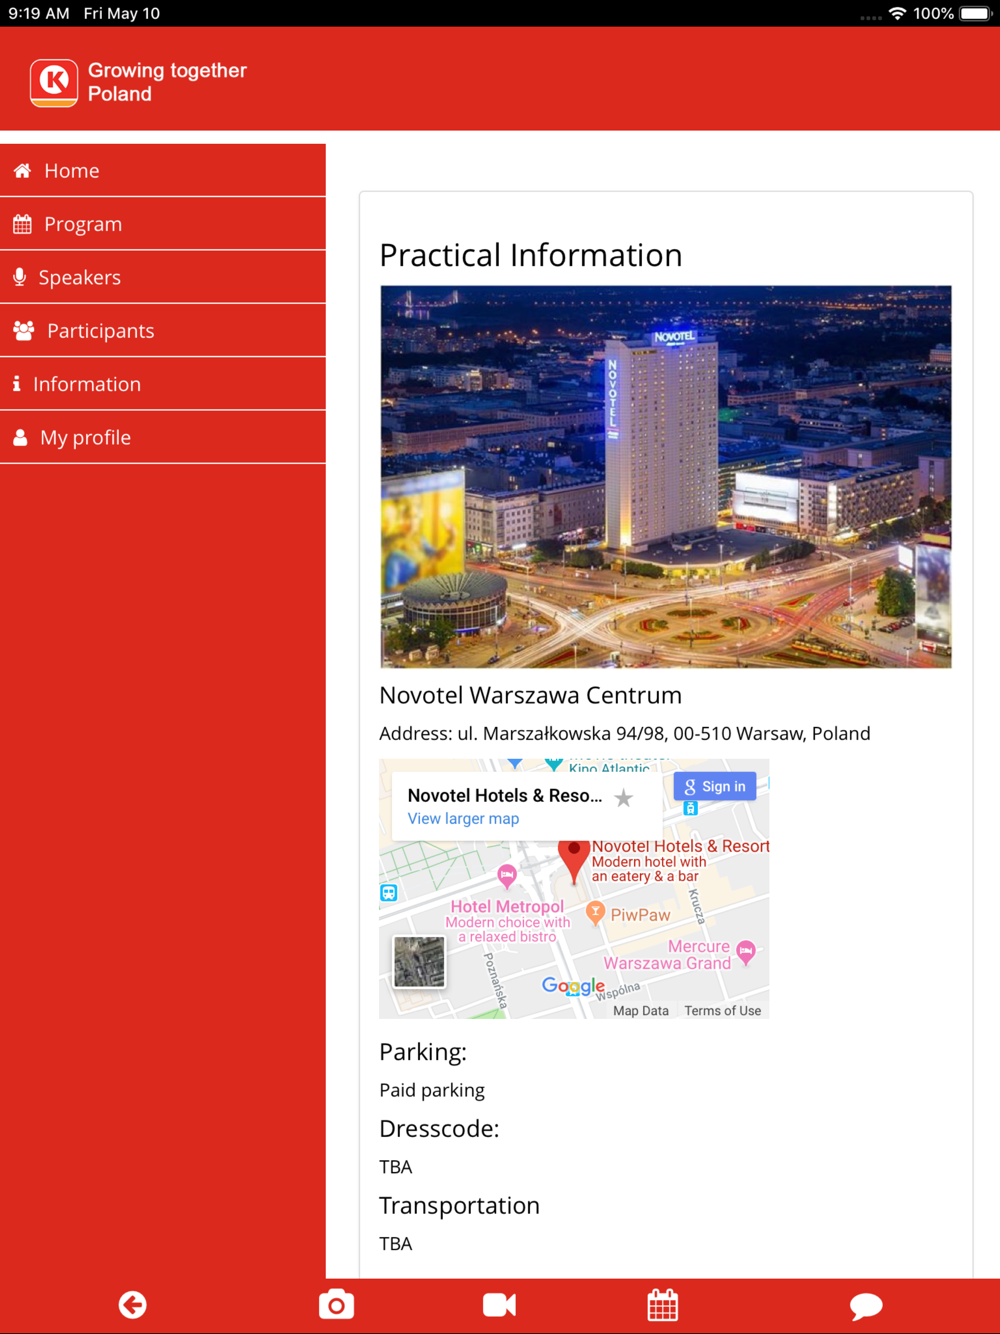Click the Novotel Warszawa Centrum heading
The height and width of the screenshot is (1334, 1000).
[x=530, y=695]
